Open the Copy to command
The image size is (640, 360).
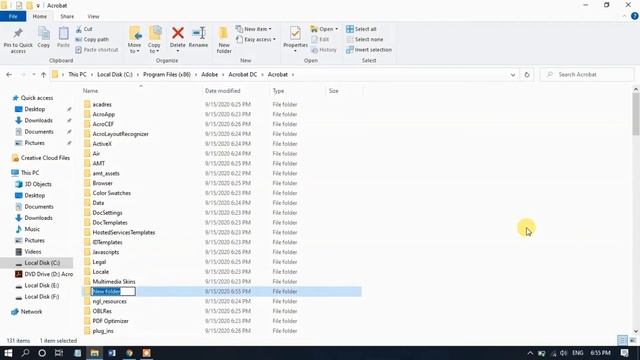click(x=154, y=40)
